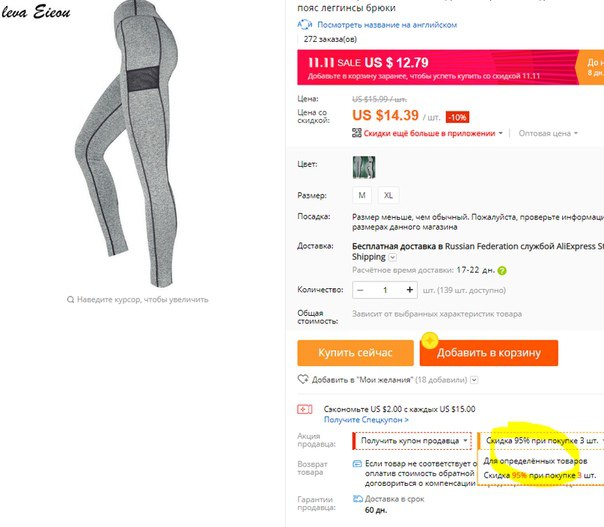Click Купить сейчас button
Image resolution: width=604 pixels, height=527 pixels.
[355, 352]
